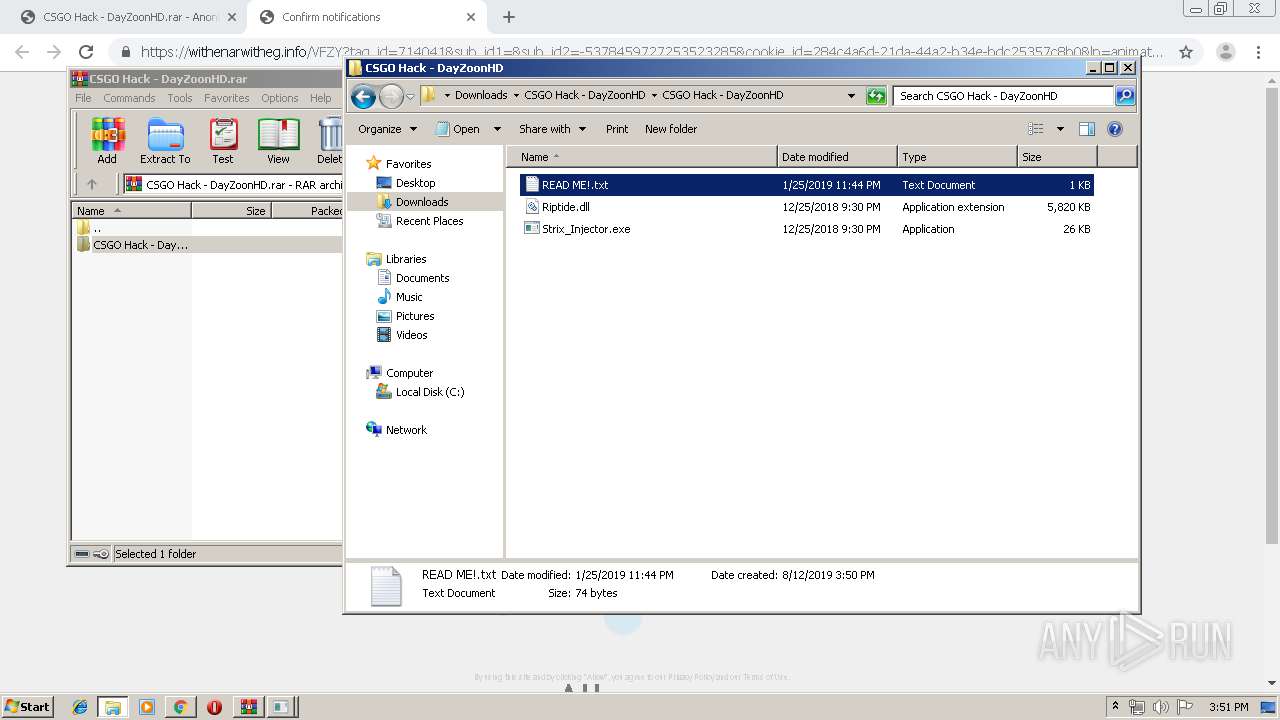The width and height of the screenshot is (1280, 720).
Task: Click WinRAR View file icon
Action: click(x=278, y=141)
